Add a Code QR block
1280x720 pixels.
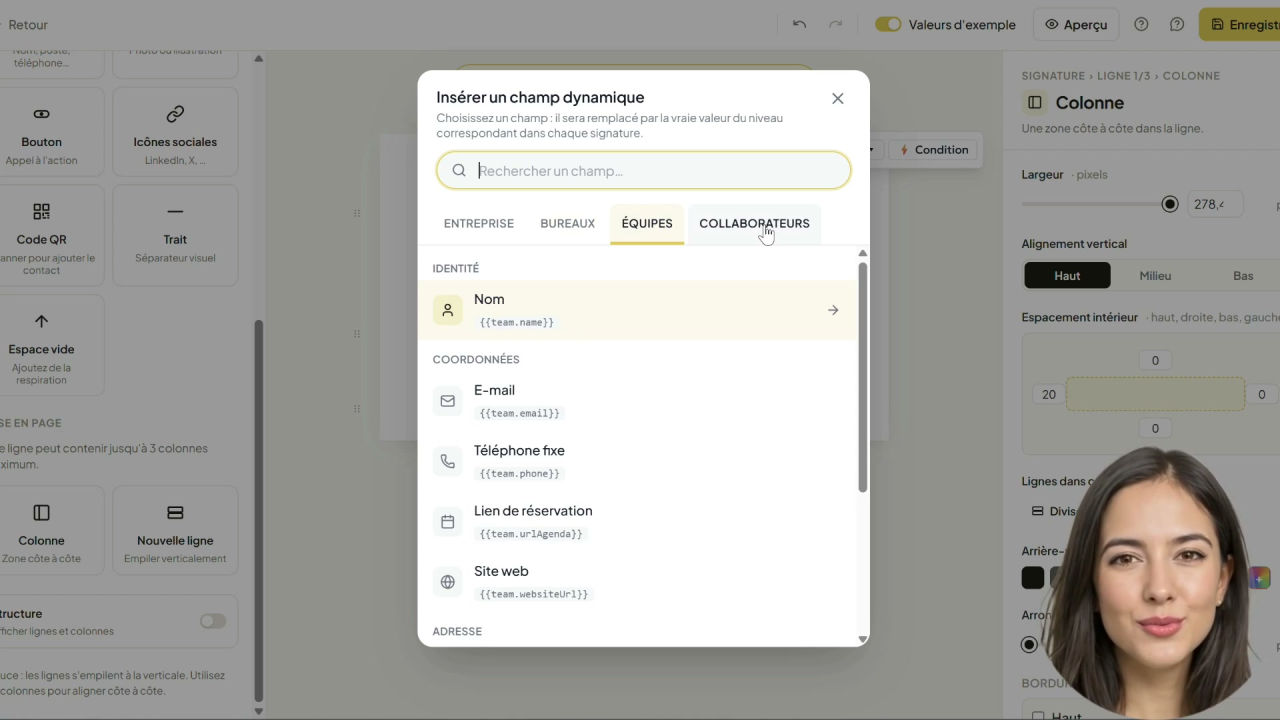[x=41, y=240]
